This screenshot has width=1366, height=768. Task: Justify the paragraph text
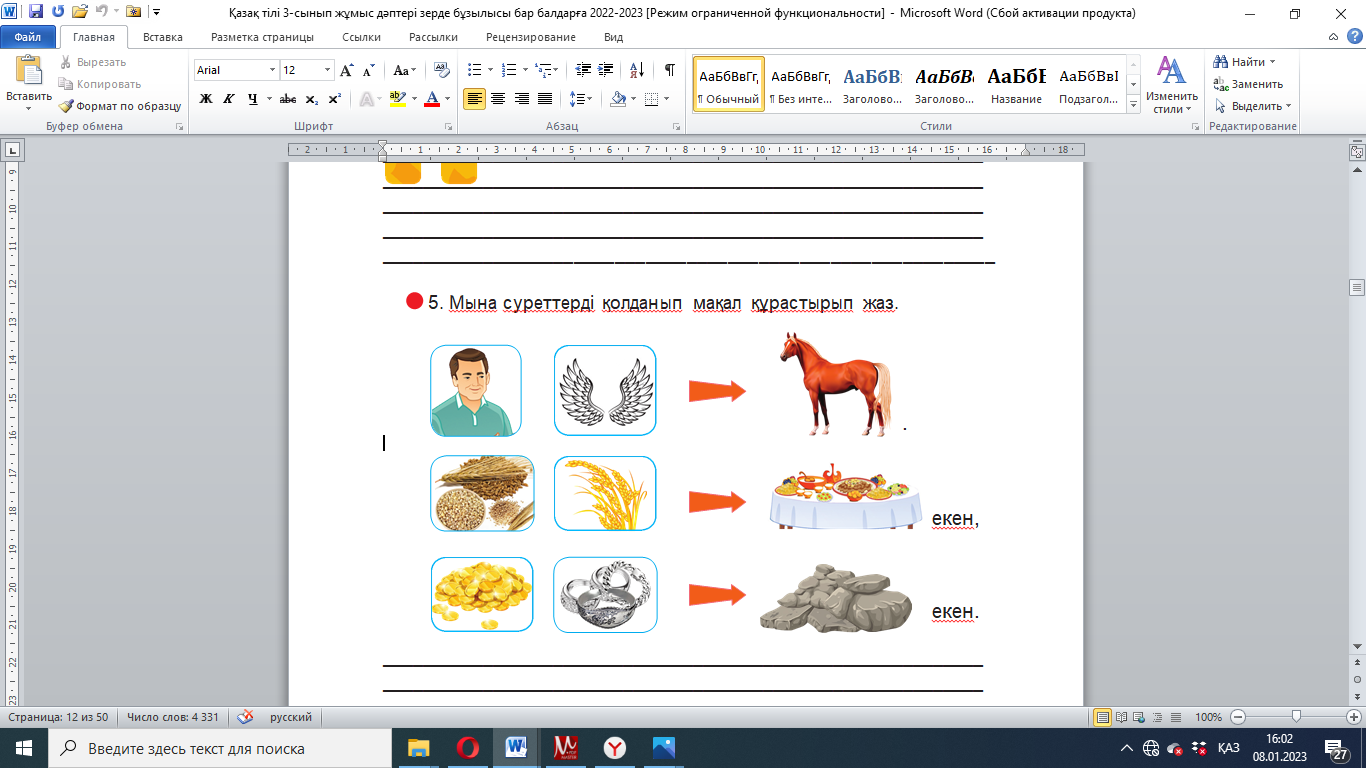pos(545,99)
